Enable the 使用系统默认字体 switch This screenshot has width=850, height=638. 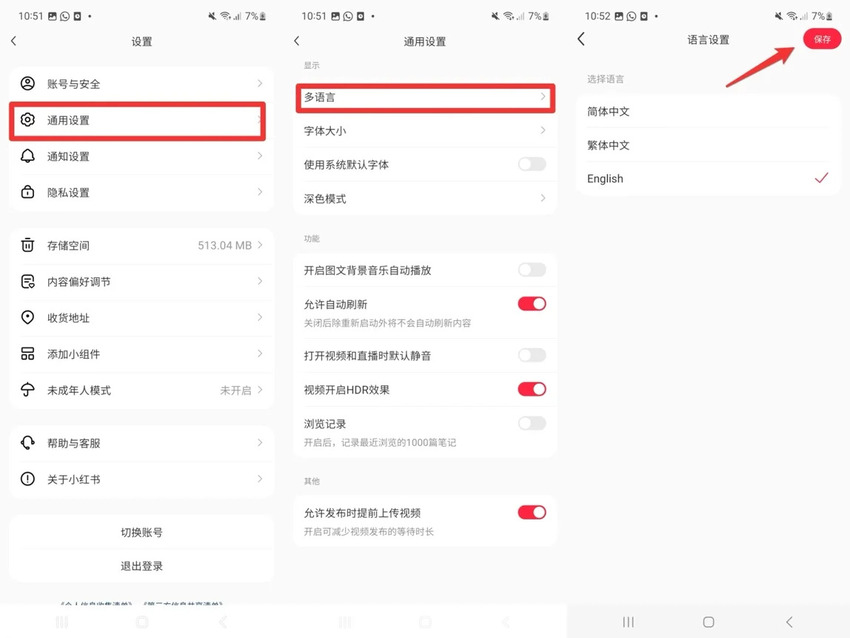(532, 164)
